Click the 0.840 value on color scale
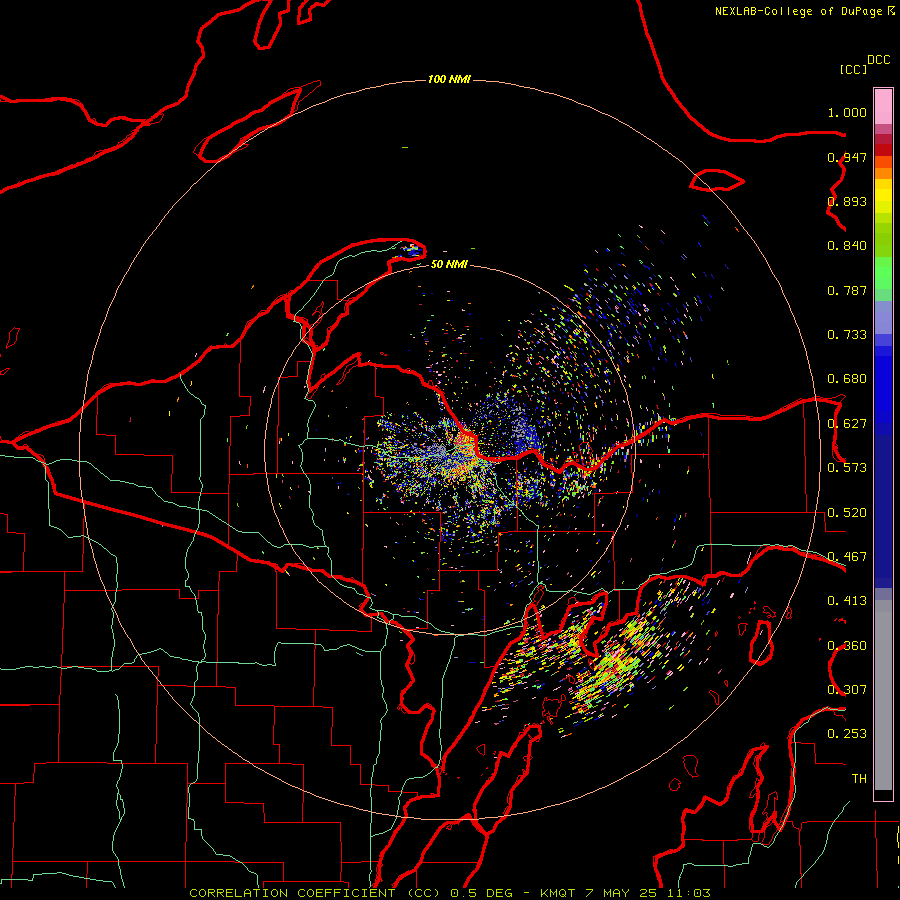The width and height of the screenshot is (900, 900). click(847, 246)
